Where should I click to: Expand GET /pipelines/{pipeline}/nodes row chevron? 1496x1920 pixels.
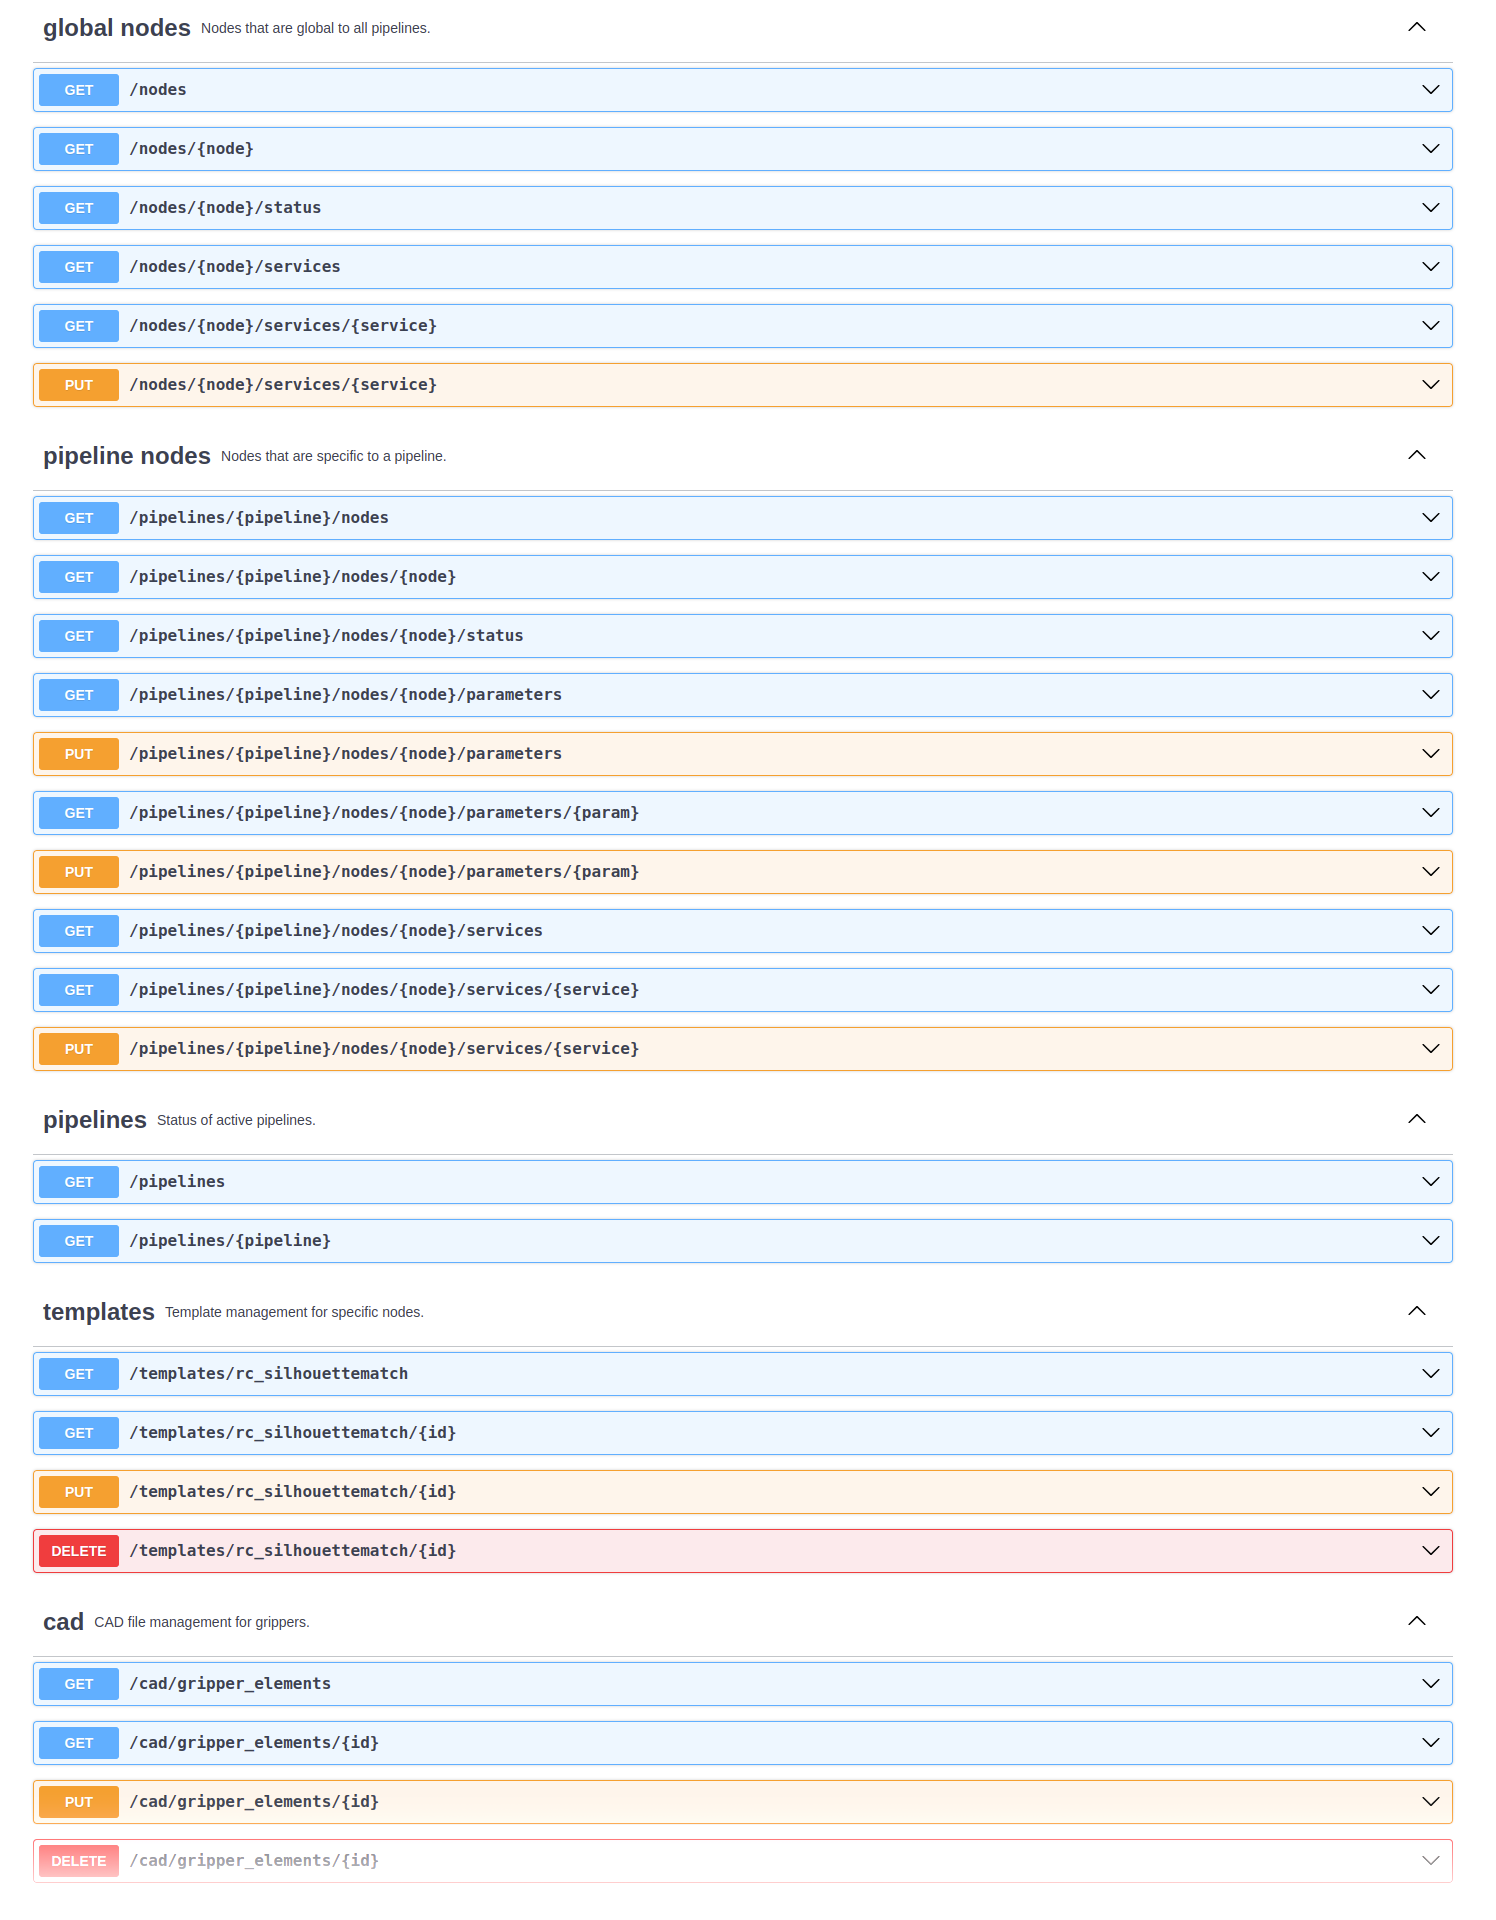1430,518
